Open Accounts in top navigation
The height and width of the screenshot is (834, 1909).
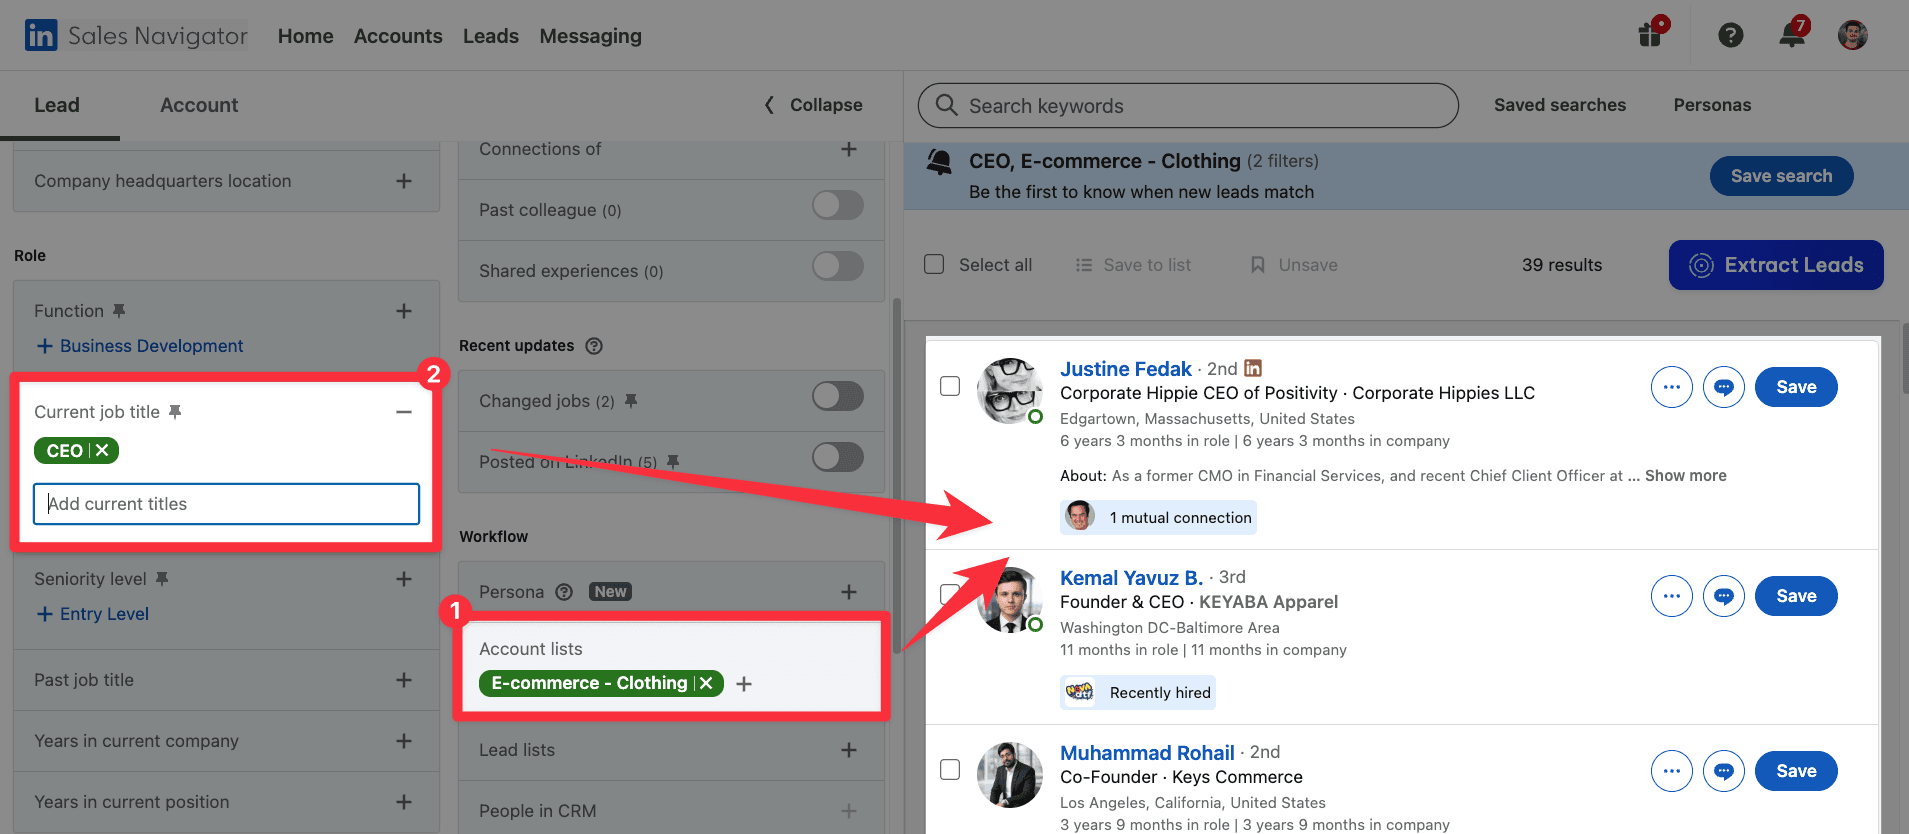click(398, 36)
